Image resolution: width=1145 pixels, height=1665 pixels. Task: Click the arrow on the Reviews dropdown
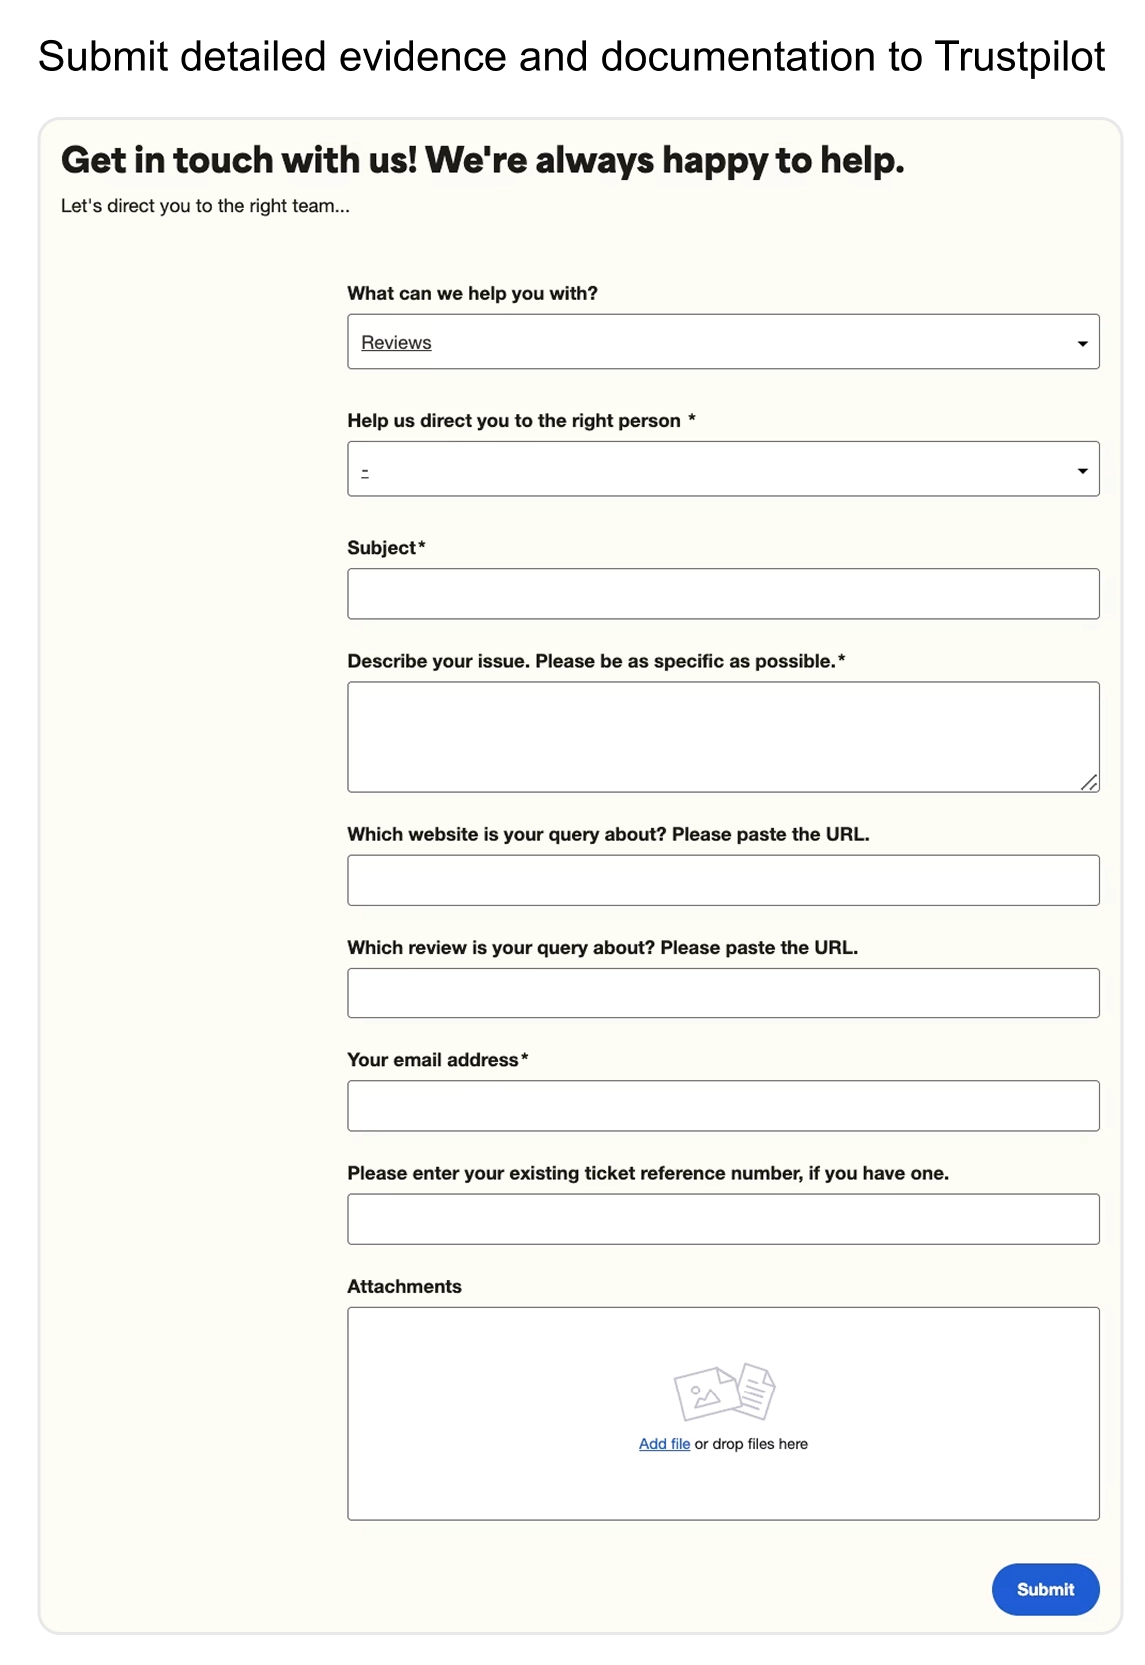[1082, 343]
